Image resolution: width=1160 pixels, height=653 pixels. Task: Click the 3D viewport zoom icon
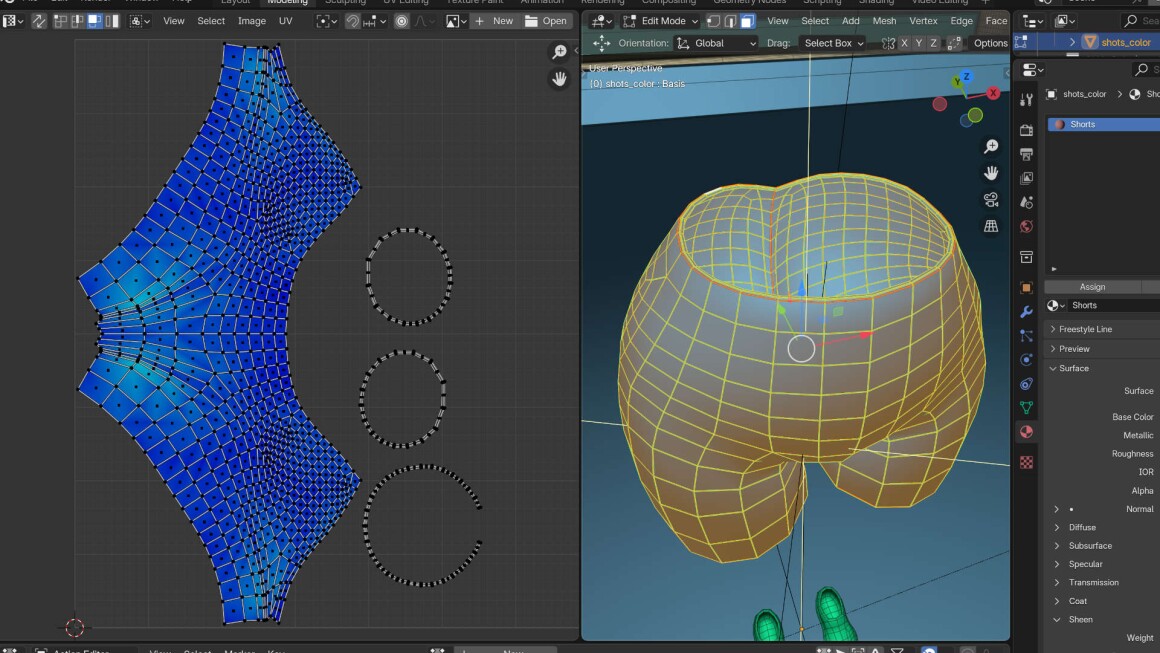991,146
